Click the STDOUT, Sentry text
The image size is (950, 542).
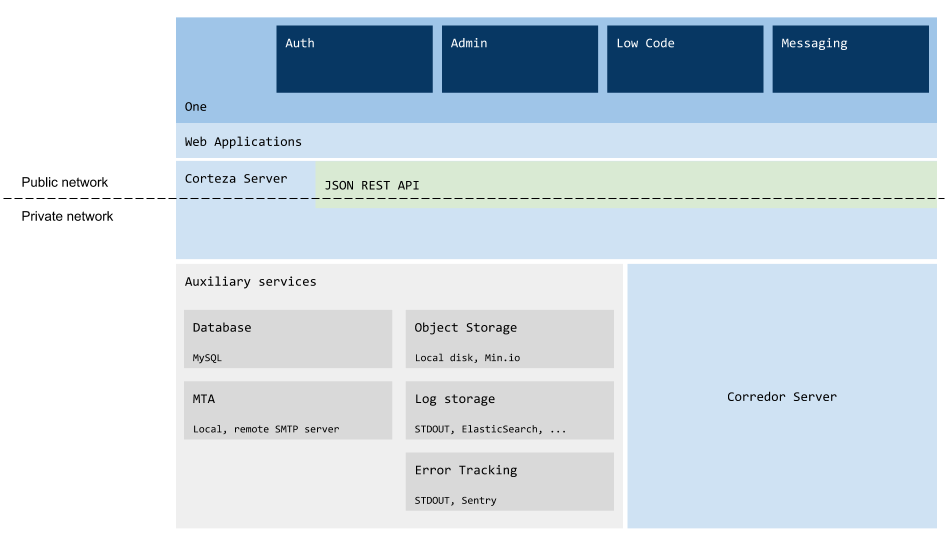click(x=455, y=500)
